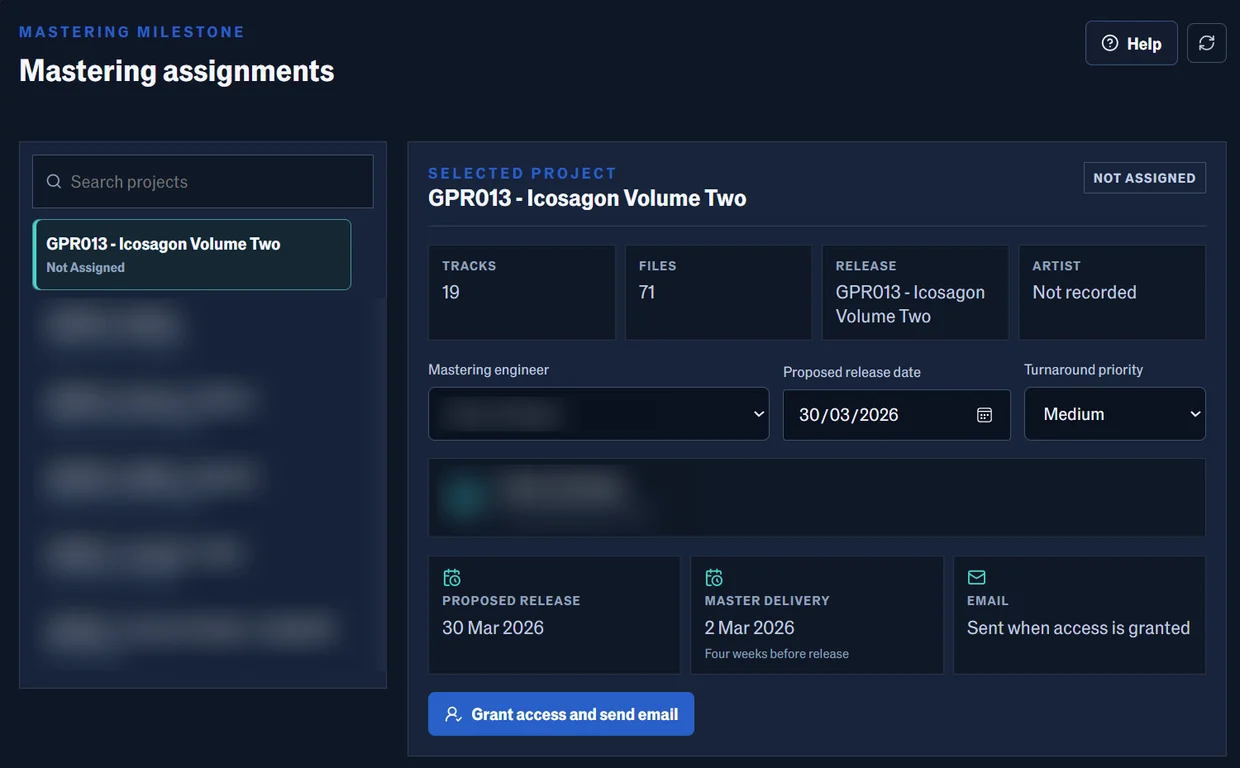Click the Files value 71
The height and width of the screenshot is (768, 1240).
tap(647, 292)
